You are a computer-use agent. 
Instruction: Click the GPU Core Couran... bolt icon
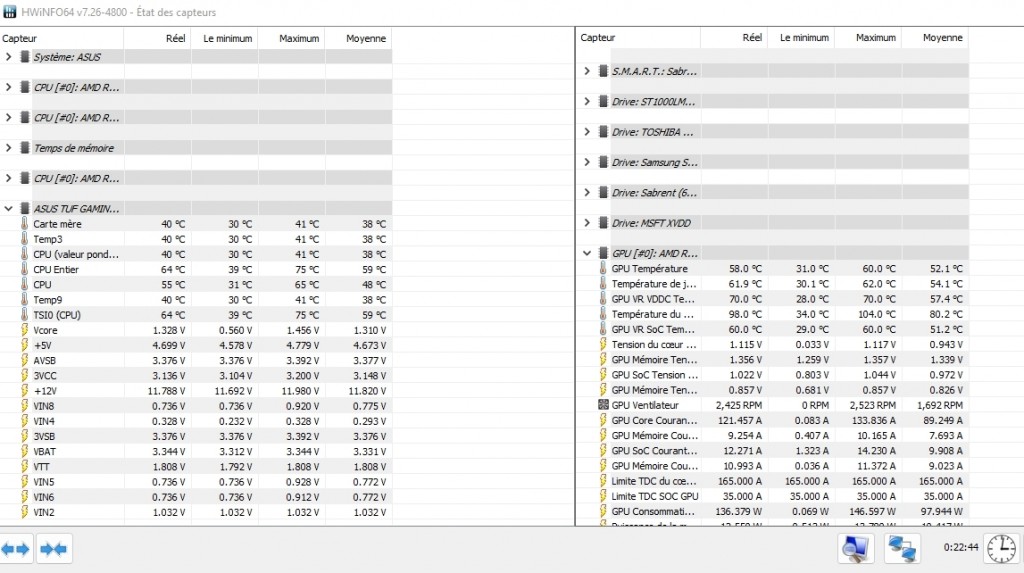click(603, 420)
